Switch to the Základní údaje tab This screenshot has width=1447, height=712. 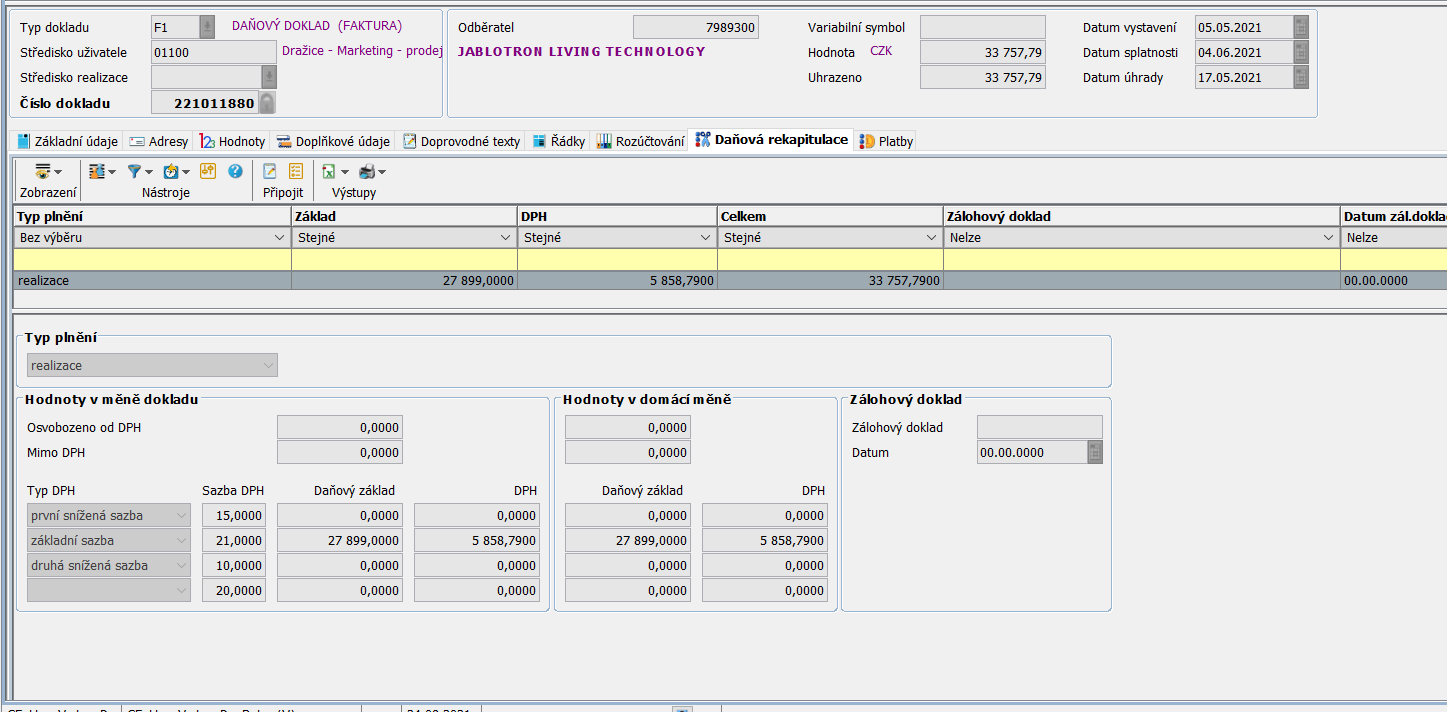click(x=68, y=141)
